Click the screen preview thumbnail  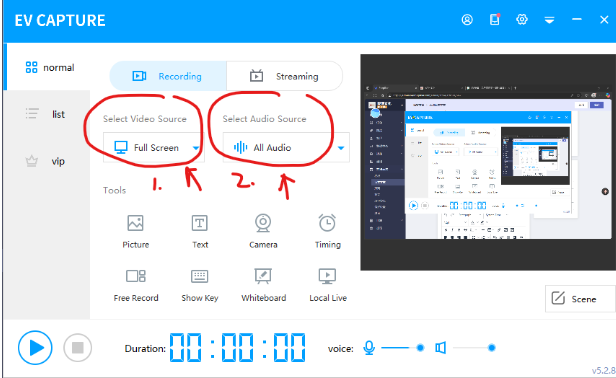(x=488, y=162)
